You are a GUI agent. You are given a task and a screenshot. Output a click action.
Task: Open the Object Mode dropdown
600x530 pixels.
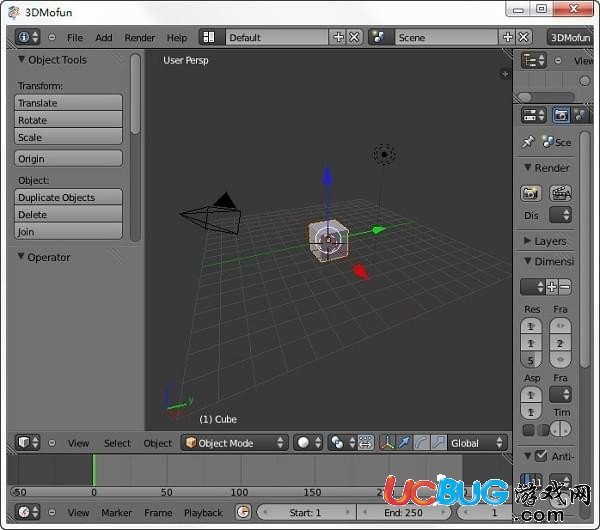[x=234, y=443]
